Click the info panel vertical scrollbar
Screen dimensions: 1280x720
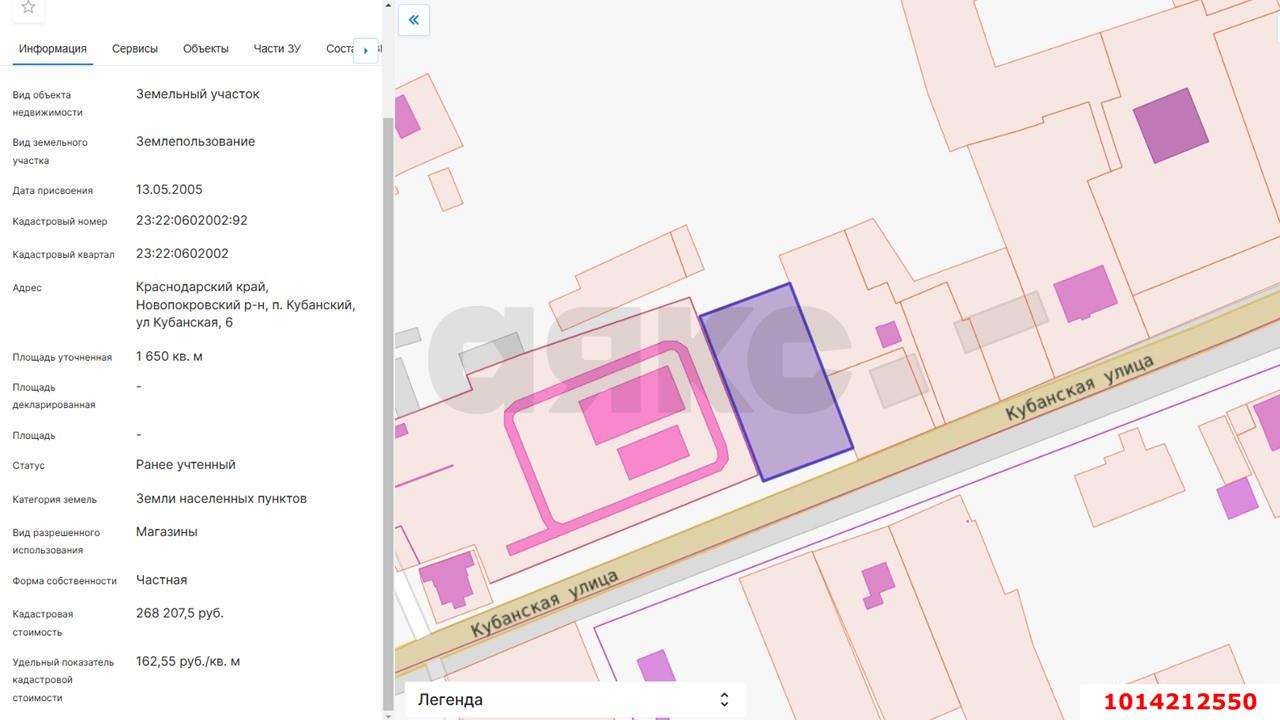(x=387, y=400)
